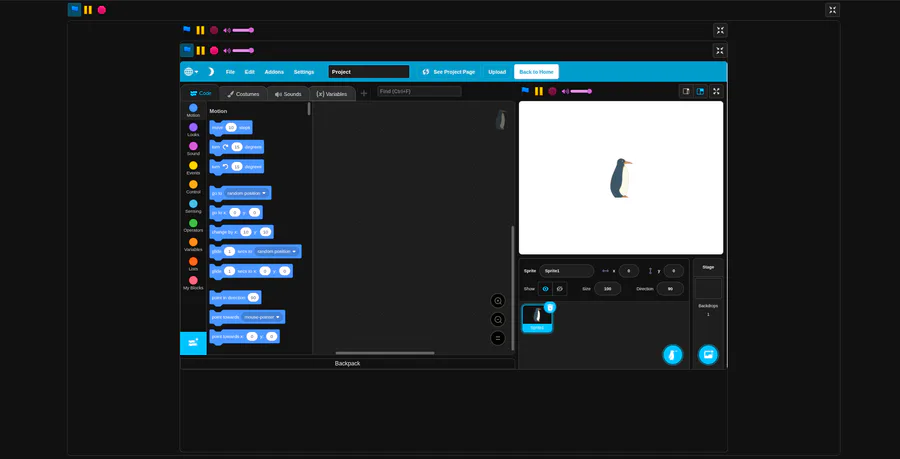Click Back to Home button

point(536,72)
